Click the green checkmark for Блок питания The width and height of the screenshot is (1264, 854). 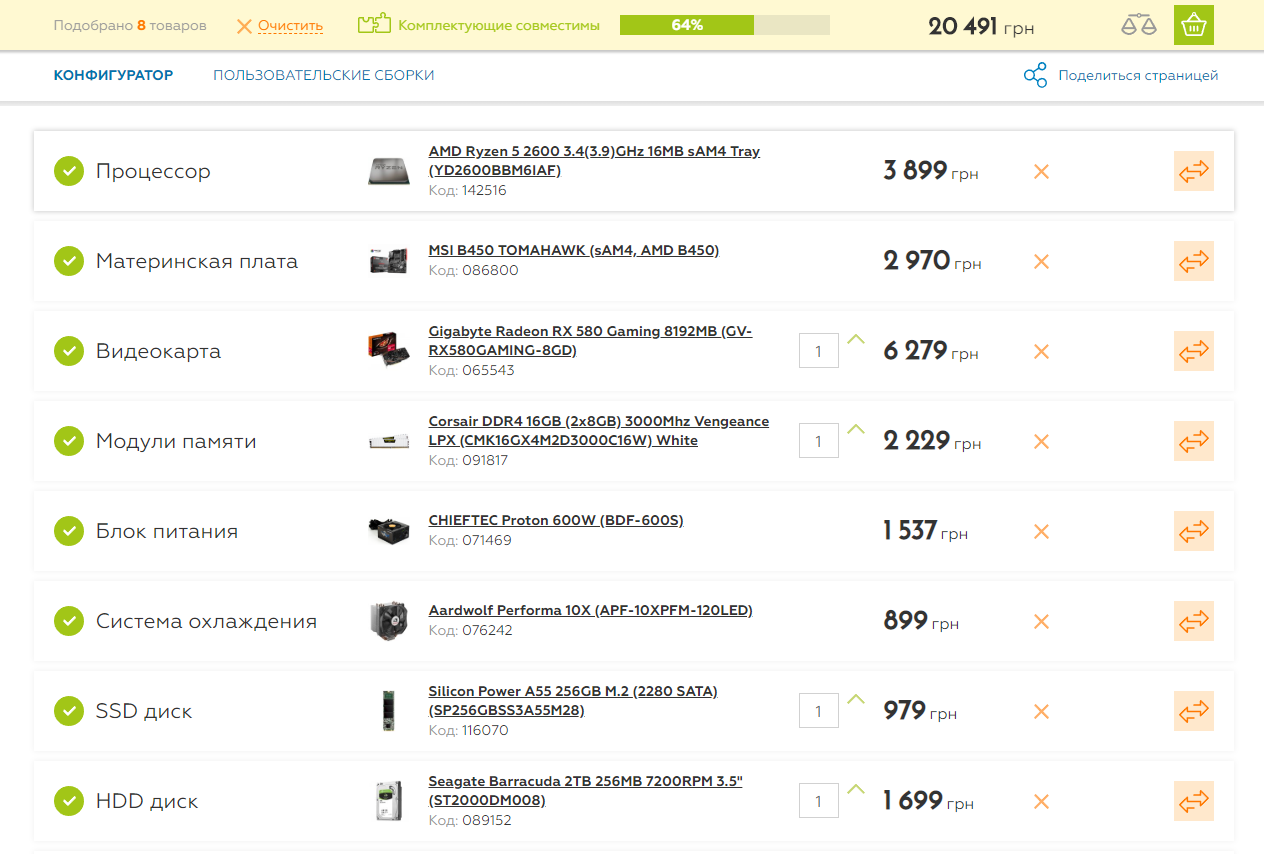click(69, 531)
